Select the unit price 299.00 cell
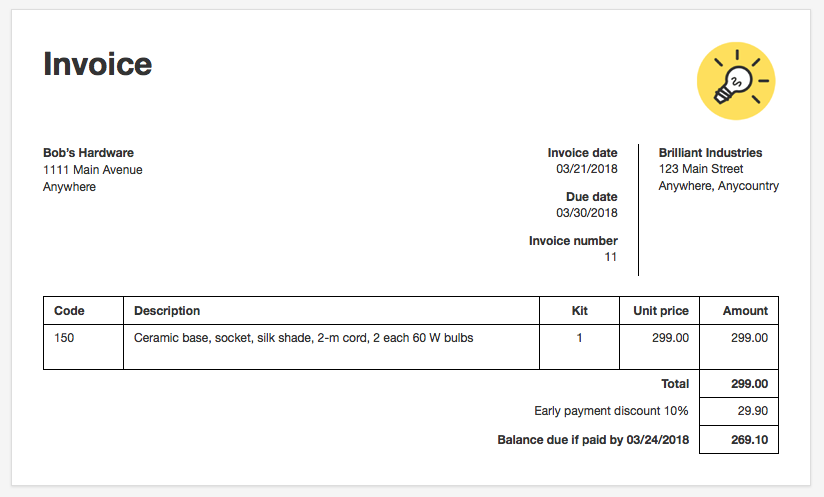Image resolution: width=824 pixels, height=497 pixels. point(660,347)
